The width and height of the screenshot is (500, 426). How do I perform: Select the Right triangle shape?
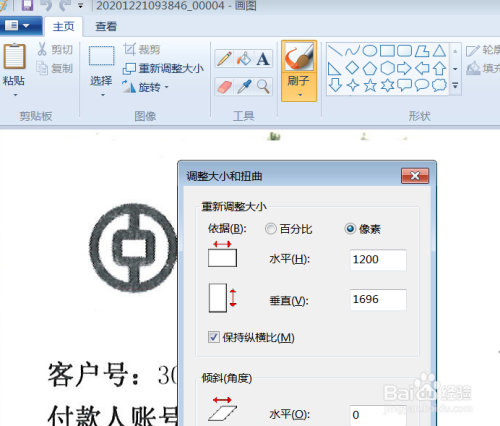click(x=335, y=68)
